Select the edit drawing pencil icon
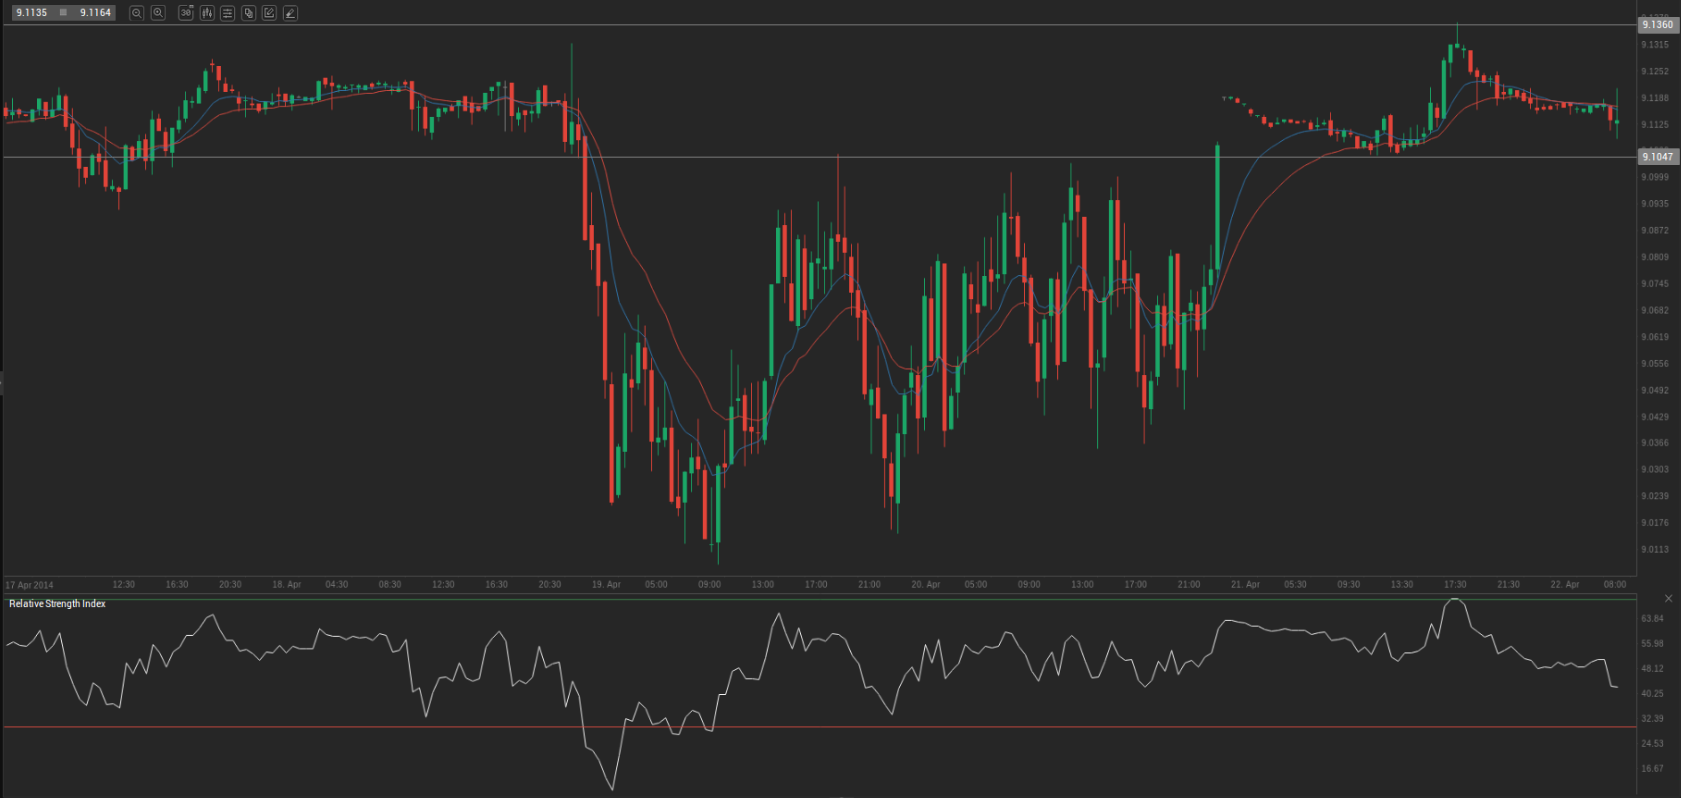Viewport: 1681px width, 798px height. [x=269, y=13]
